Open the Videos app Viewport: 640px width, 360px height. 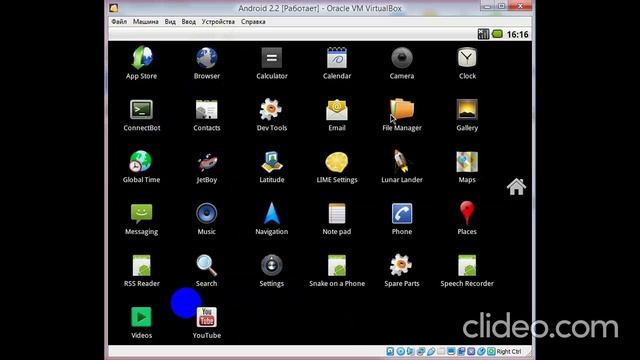[141, 322]
